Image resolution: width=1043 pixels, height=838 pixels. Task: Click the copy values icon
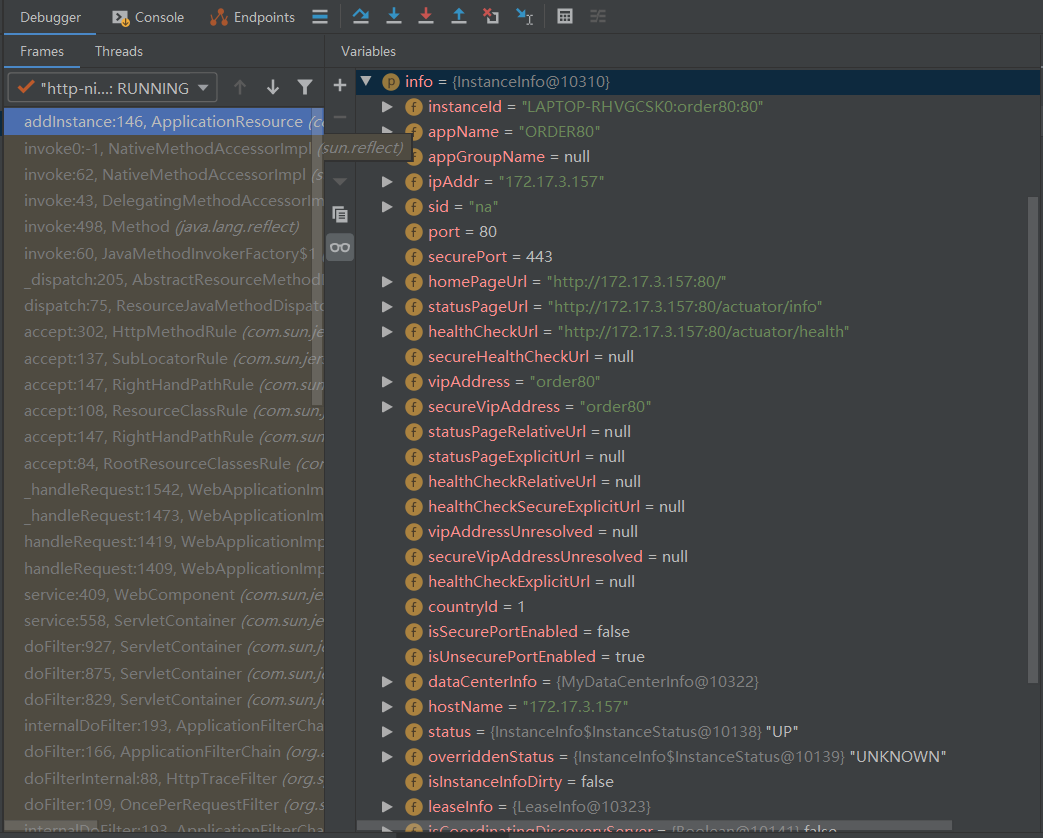tap(340, 214)
